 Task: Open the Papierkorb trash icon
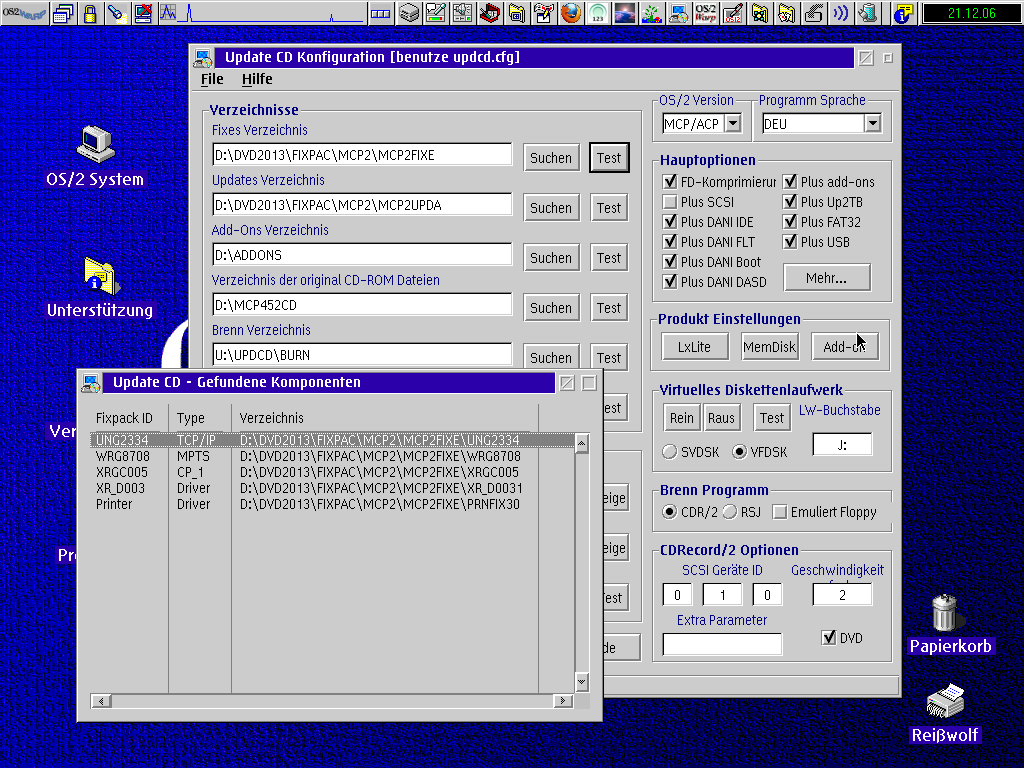[x=945, y=613]
